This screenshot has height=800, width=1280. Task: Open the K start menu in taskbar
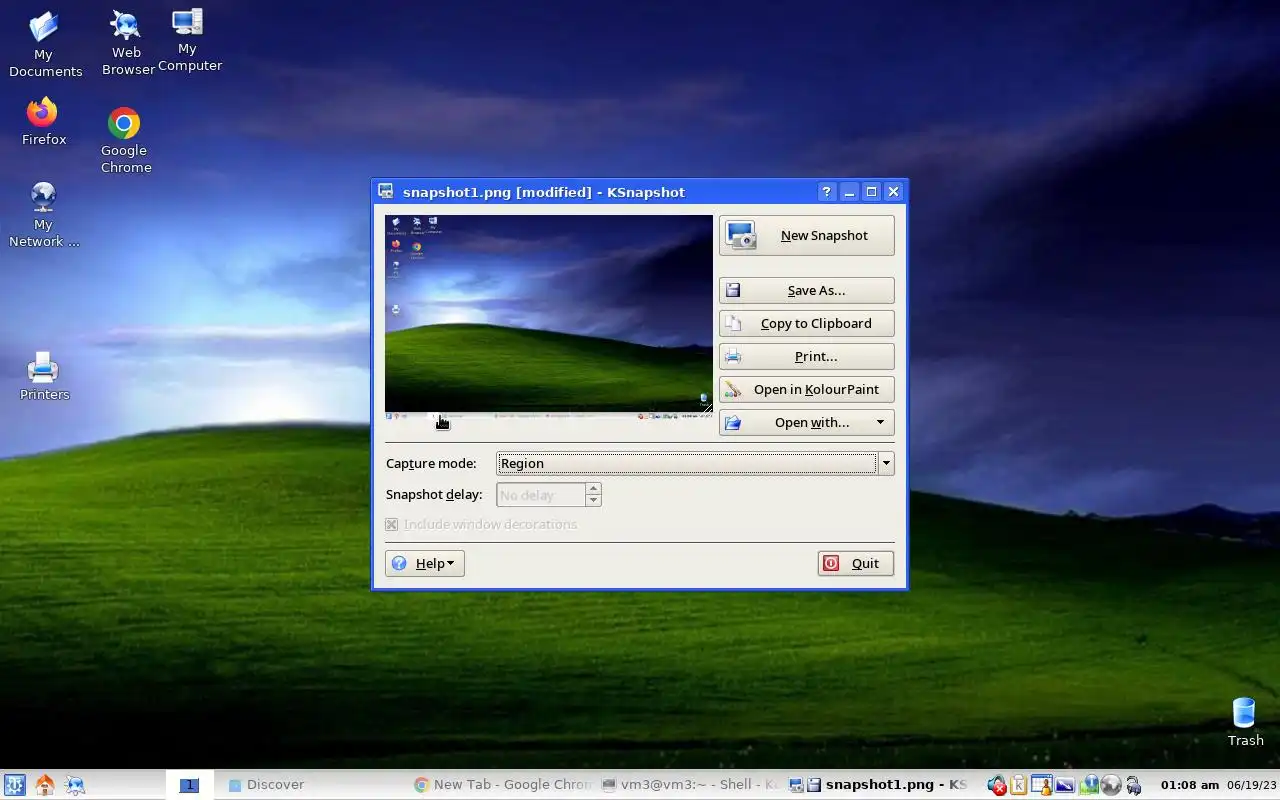pyautogui.click(x=14, y=785)
